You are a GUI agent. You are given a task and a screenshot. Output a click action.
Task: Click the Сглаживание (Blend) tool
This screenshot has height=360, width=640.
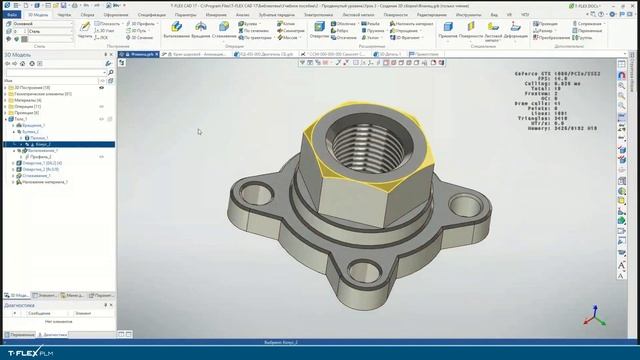pyautogui.click(x=224, y=30)
